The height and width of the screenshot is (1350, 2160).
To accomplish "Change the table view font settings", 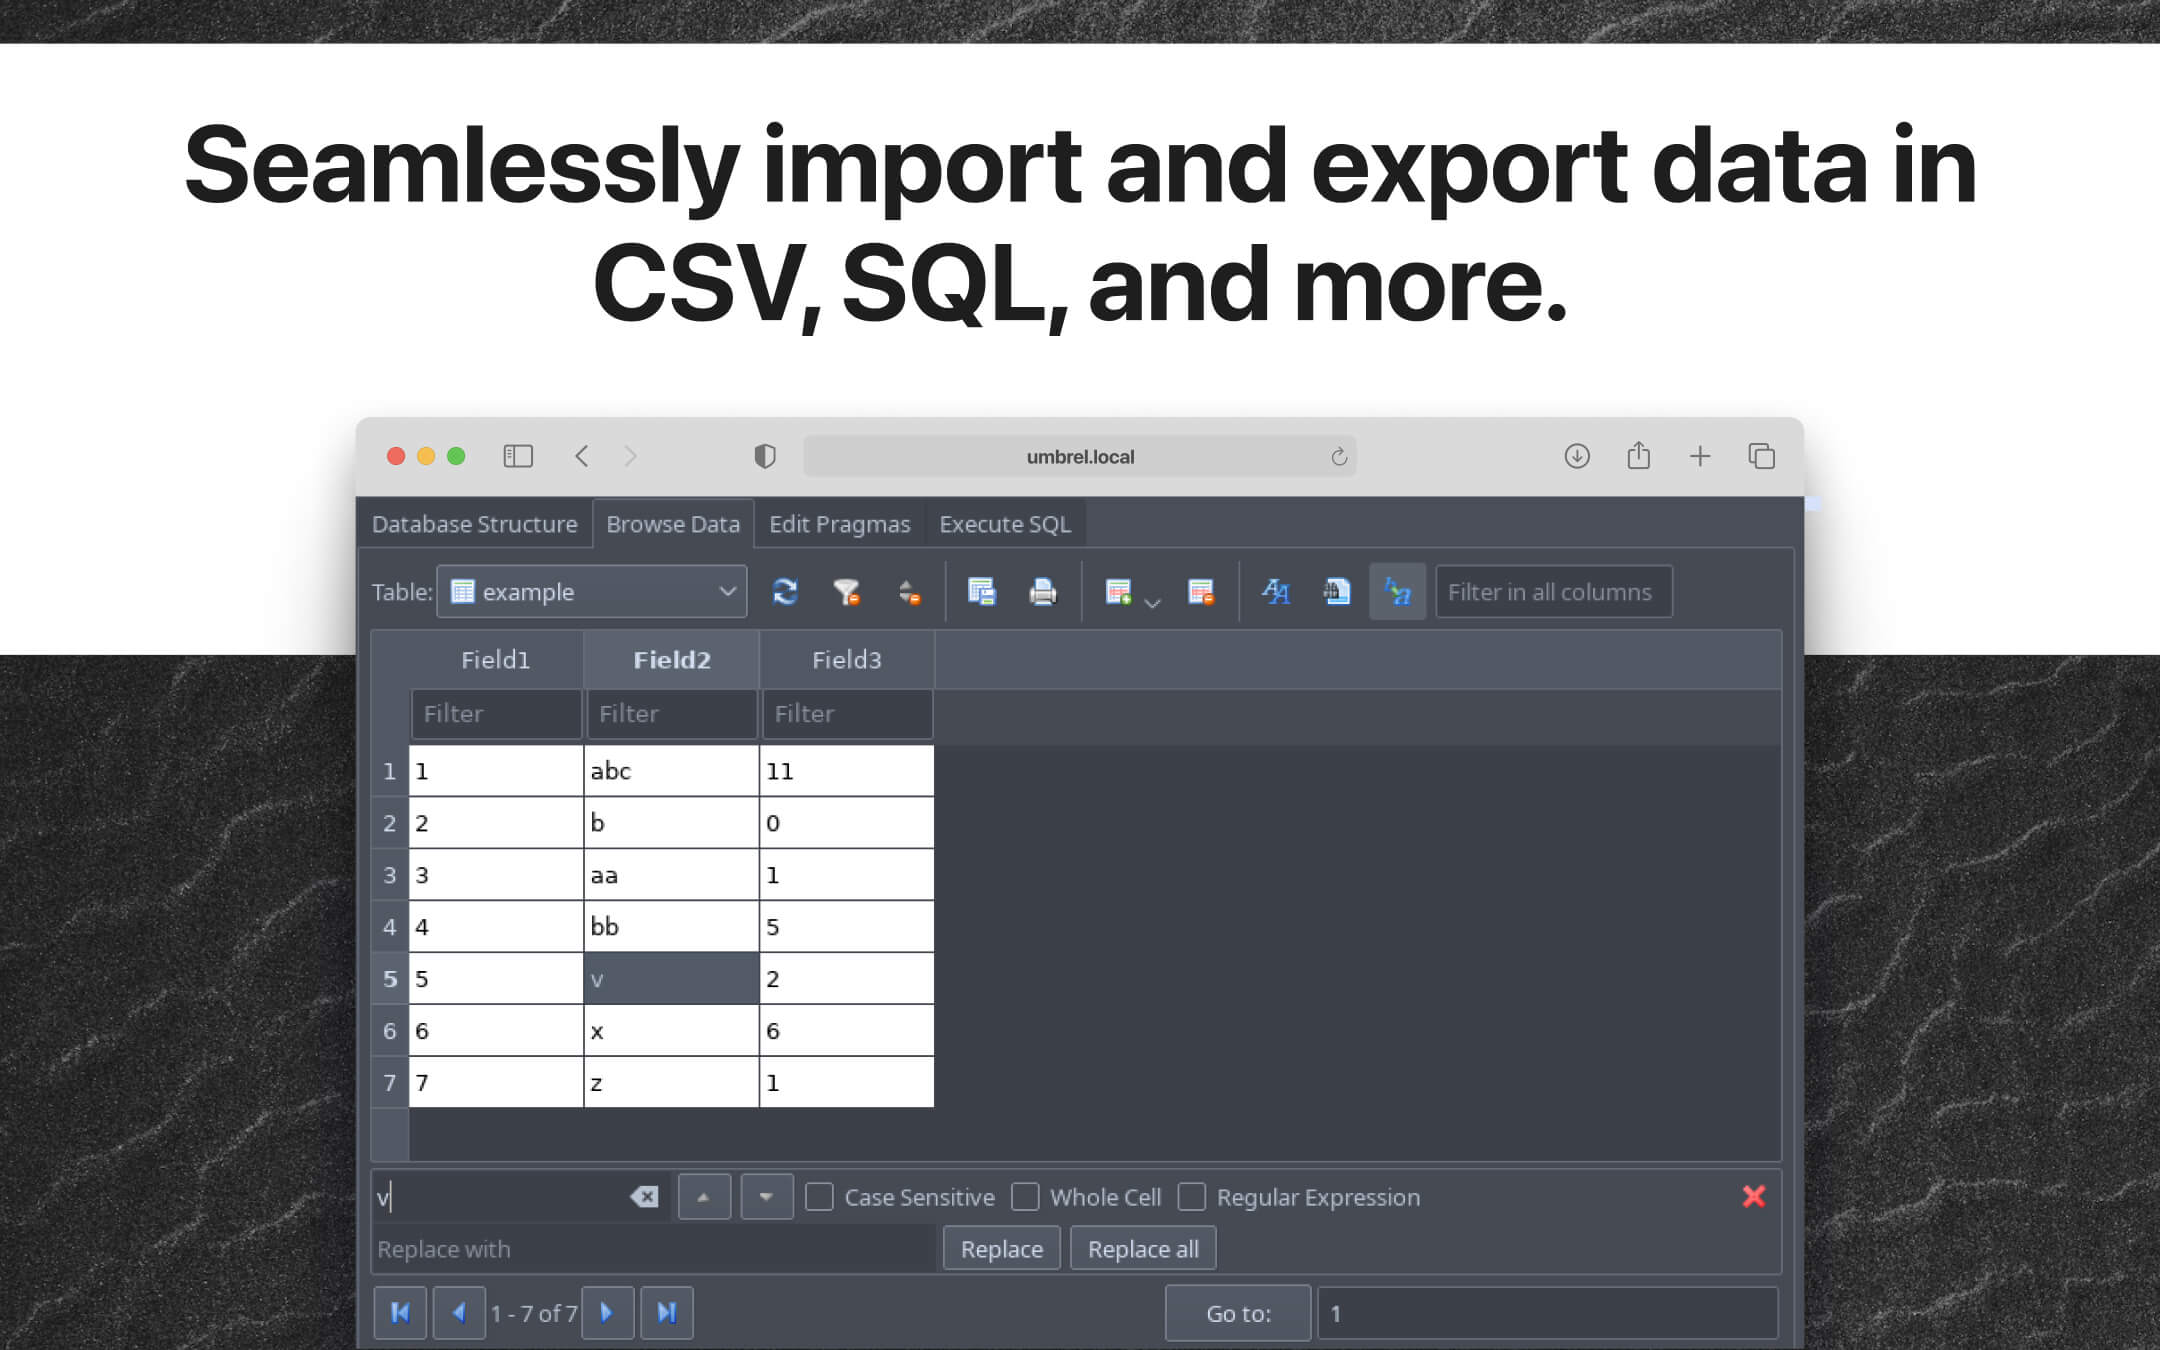I will 1276,591.
